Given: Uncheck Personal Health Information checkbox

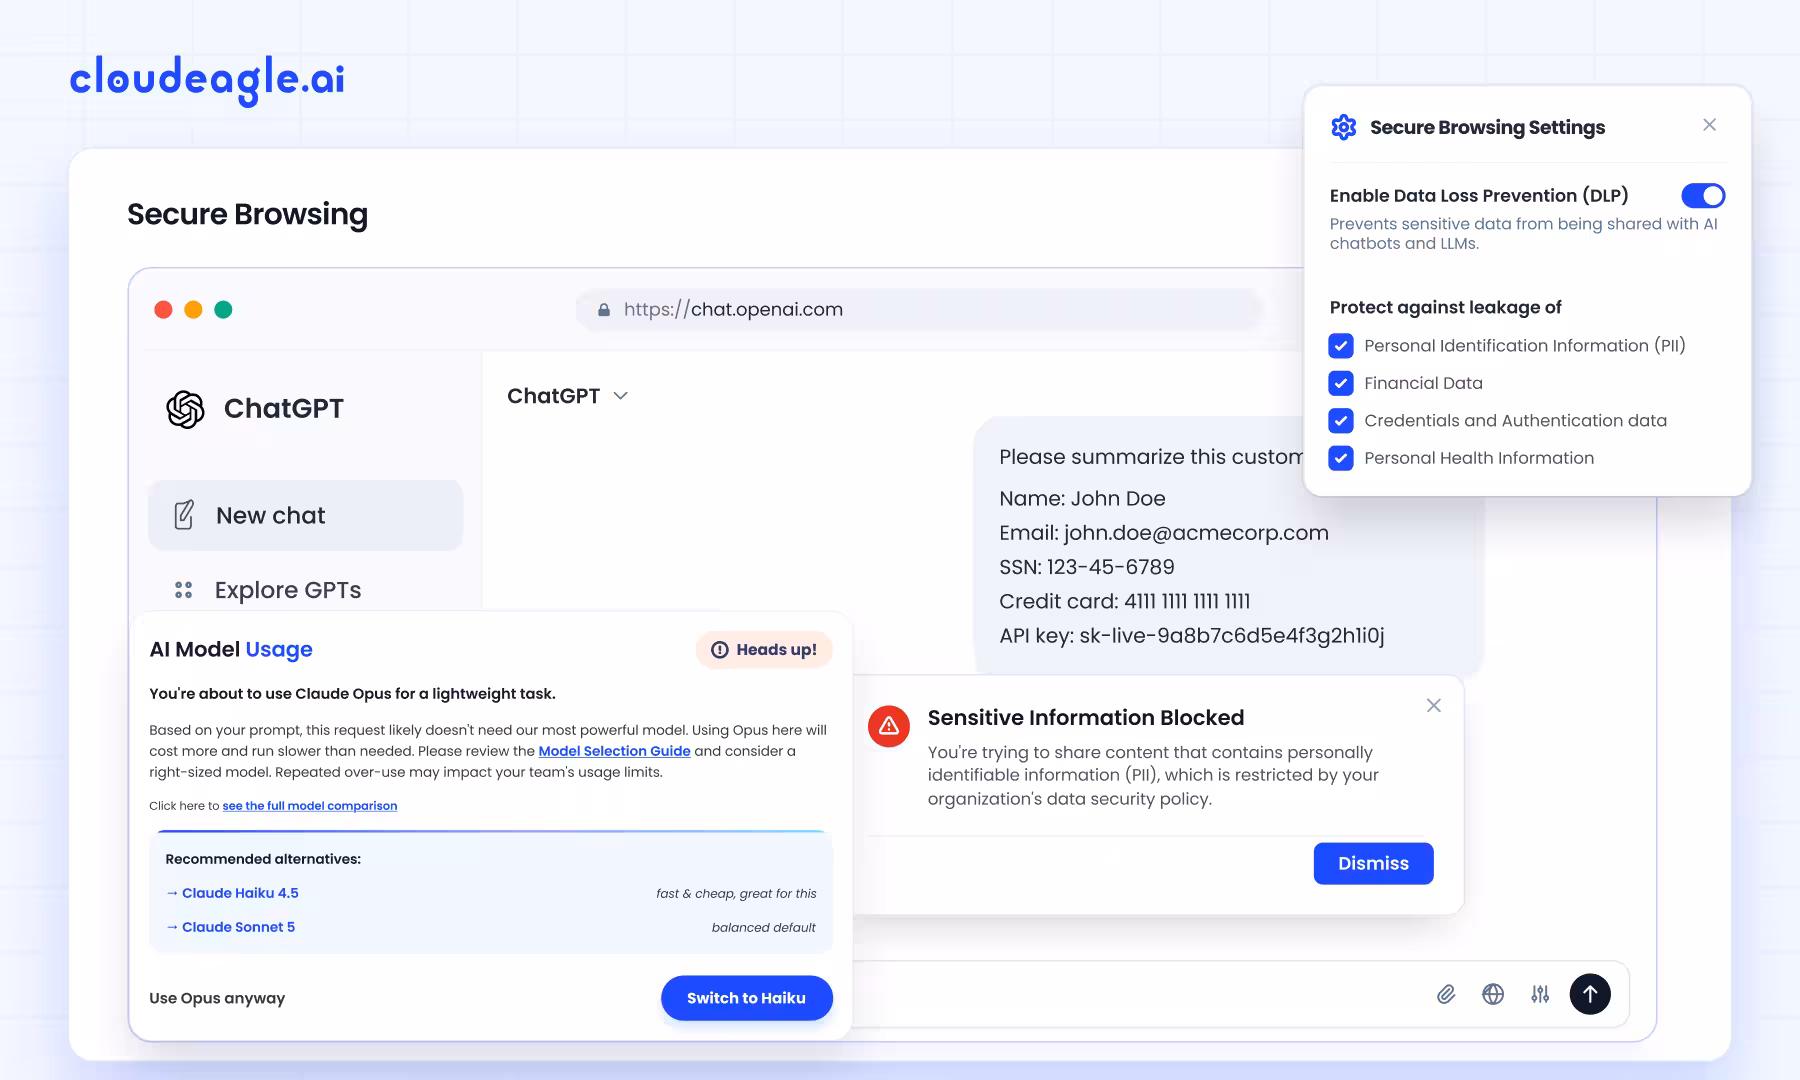Looking at the screenshot, I should click(x=1341, y=458).
